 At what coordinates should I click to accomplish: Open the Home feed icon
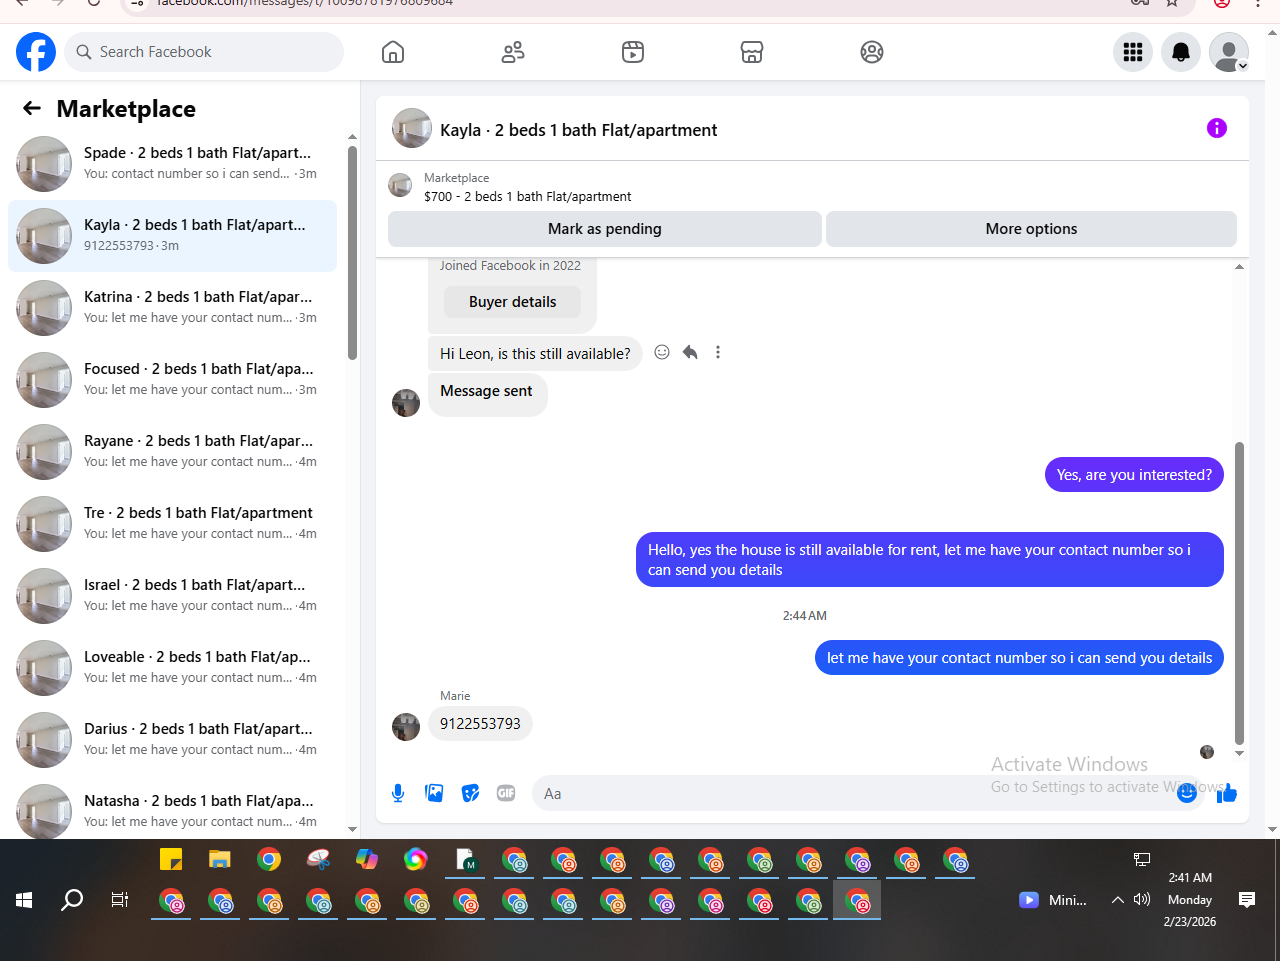393,52
